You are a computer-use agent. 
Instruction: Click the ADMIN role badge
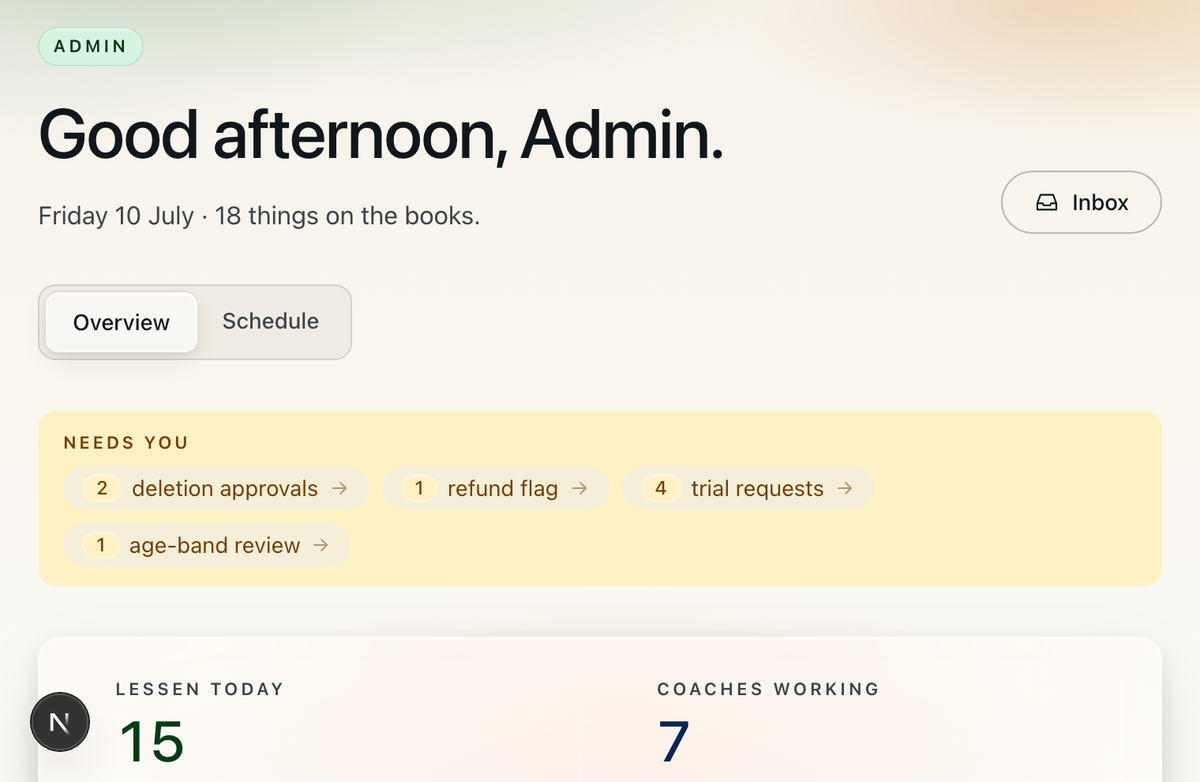(x=91, y=46)
